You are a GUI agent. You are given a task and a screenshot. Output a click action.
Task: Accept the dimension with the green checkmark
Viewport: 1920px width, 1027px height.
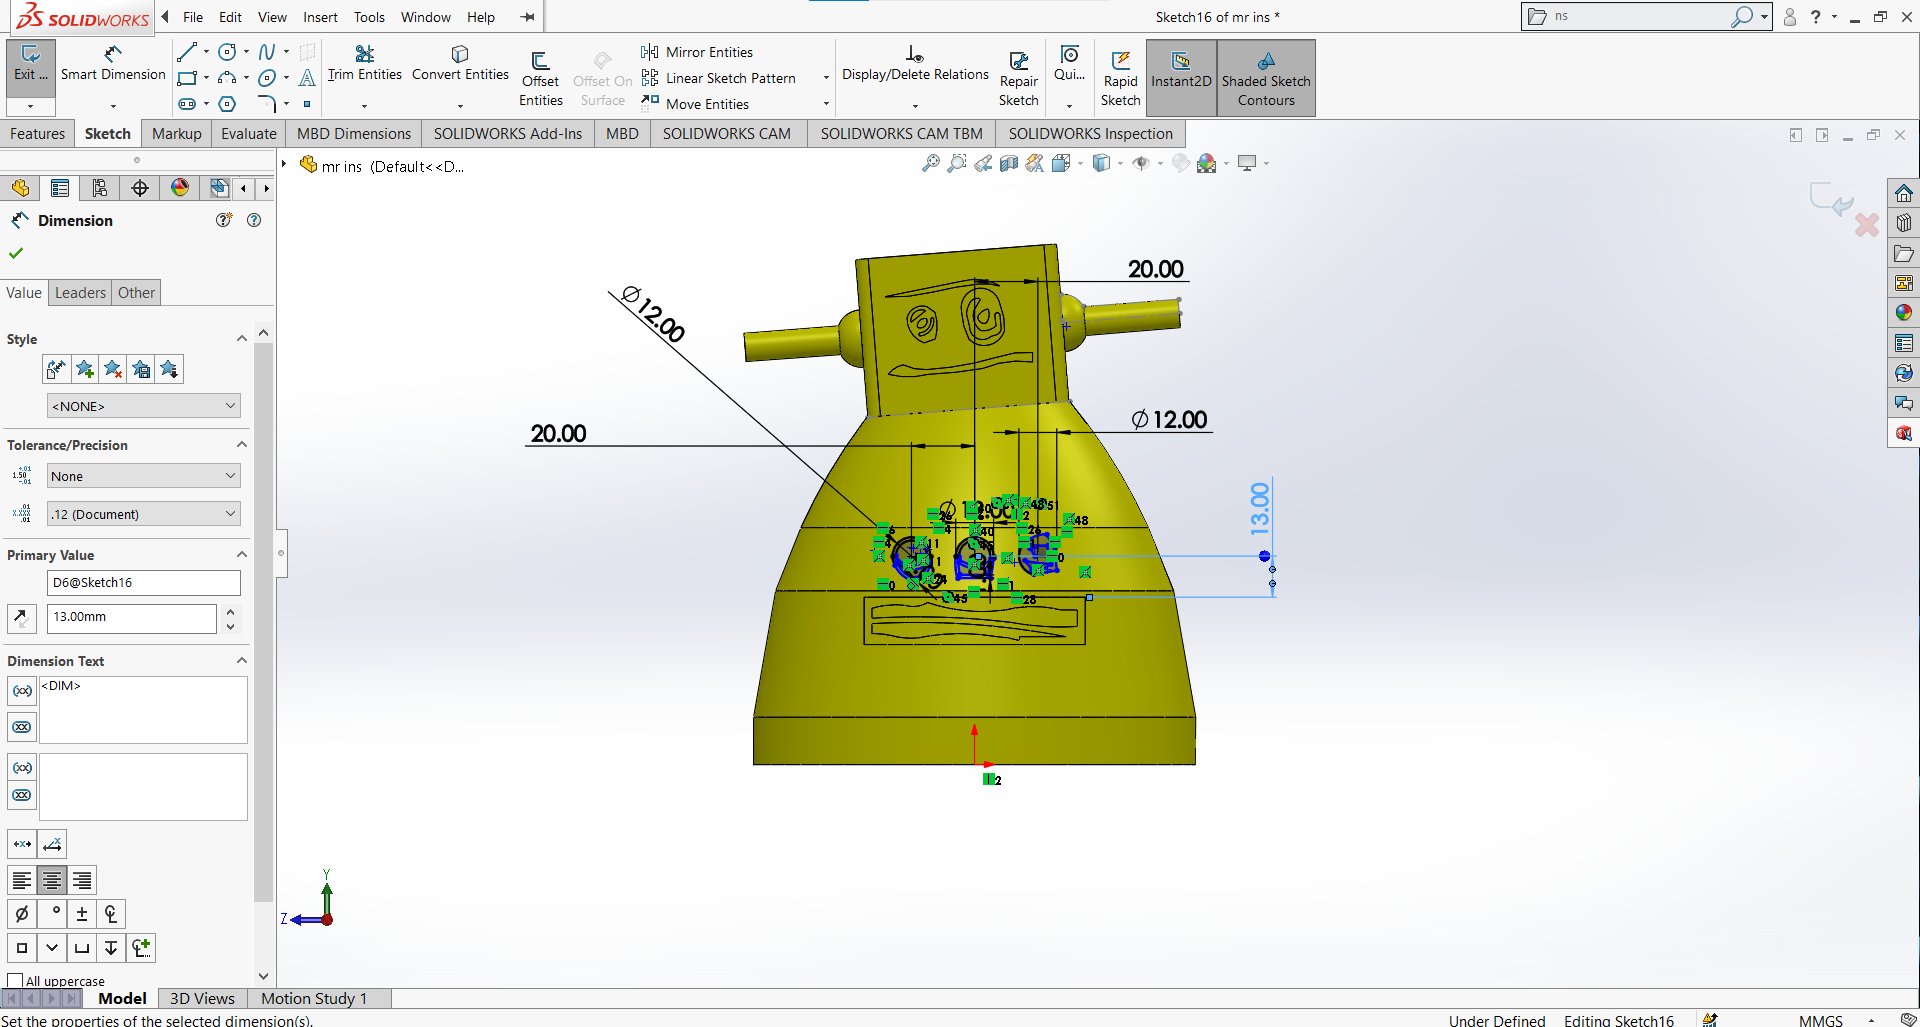tap(15, 253)
